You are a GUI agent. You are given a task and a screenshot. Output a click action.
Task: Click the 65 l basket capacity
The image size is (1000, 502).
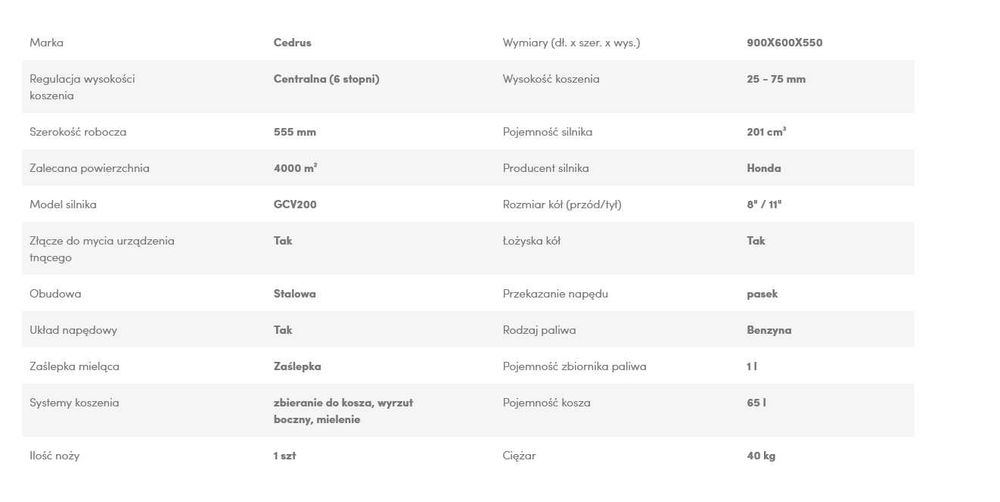[756, 403]
